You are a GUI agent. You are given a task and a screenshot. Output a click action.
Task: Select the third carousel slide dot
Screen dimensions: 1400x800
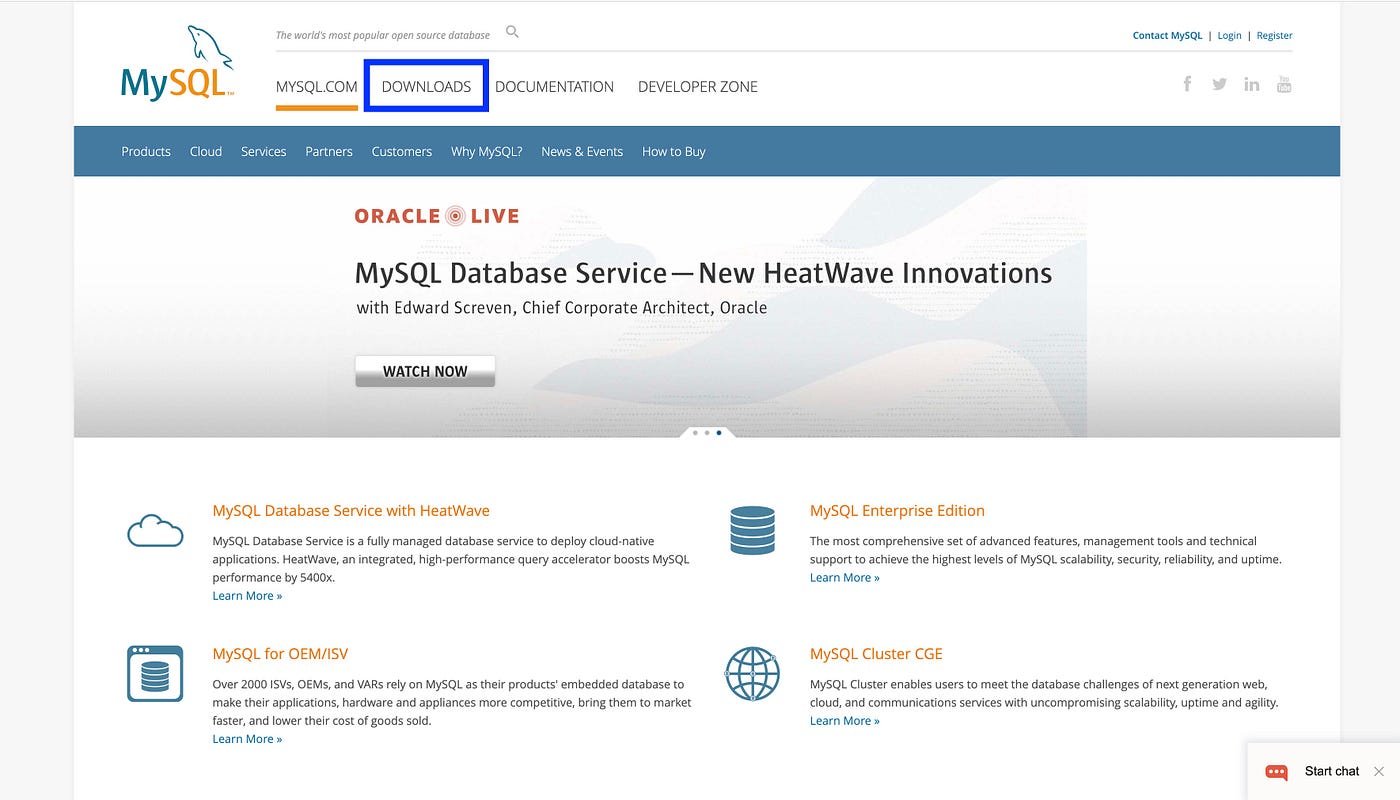719,433
